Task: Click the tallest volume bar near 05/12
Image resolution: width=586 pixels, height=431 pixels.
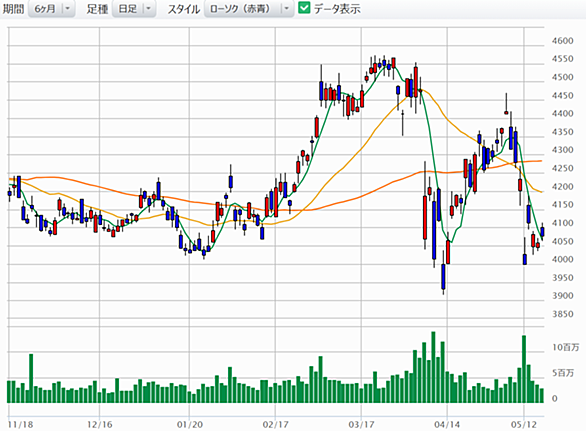Action: pyautogui.click(x=524, y=369)
